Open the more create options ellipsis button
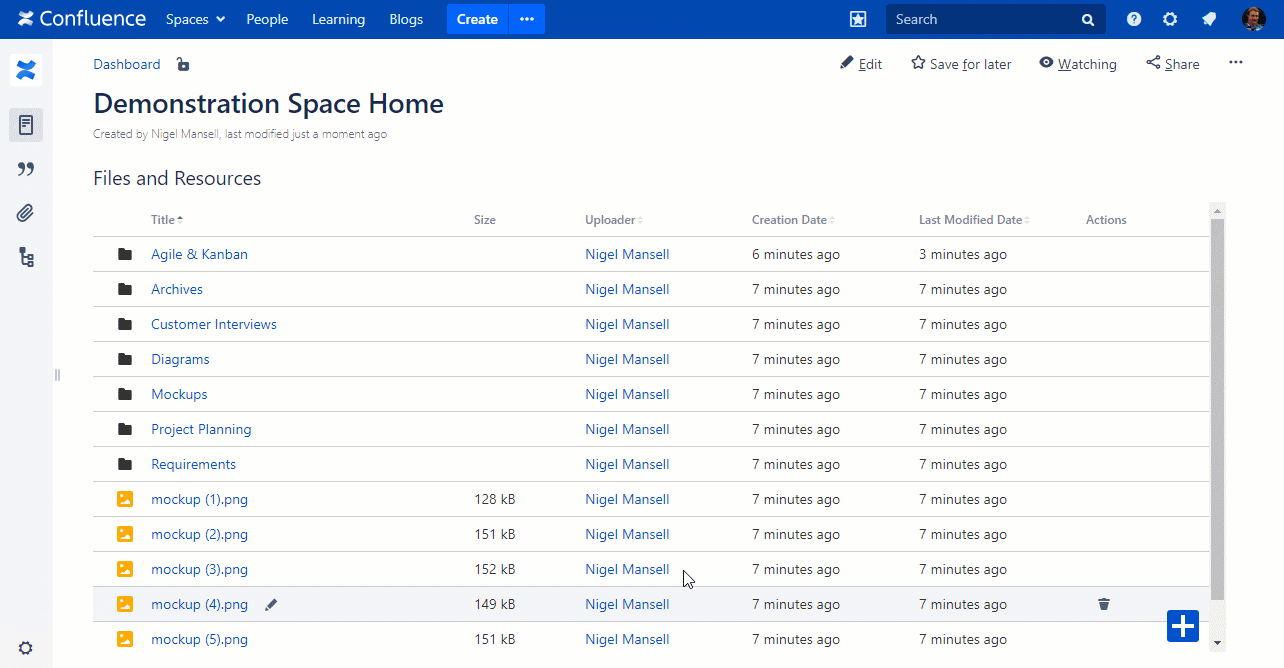This screenshot has height=668, width=1284. coord(527,19)
